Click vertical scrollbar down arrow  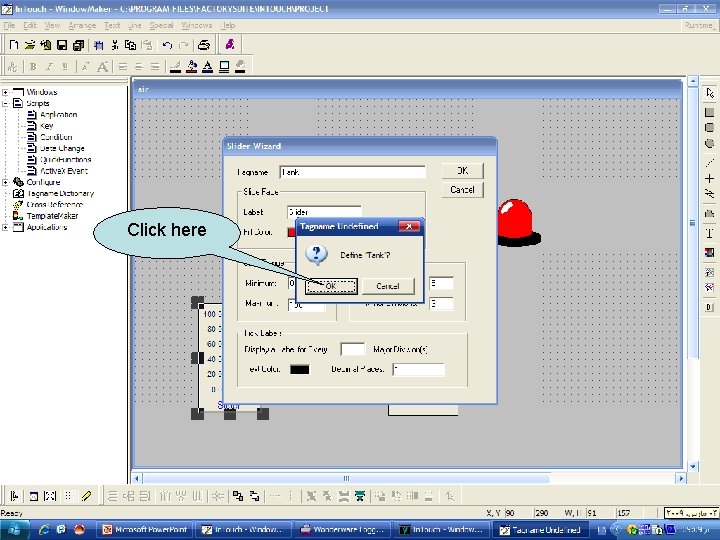tap(692, 467)
